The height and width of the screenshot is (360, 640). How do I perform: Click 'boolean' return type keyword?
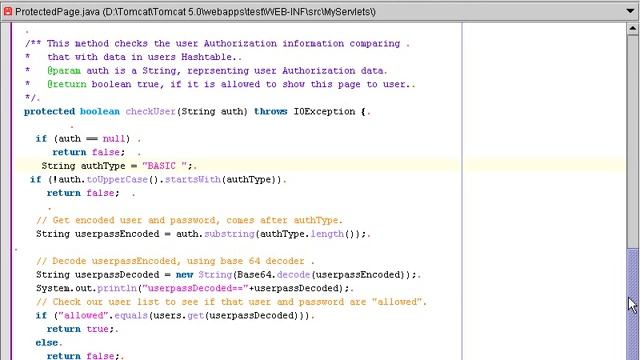click(x=100, y=111)
